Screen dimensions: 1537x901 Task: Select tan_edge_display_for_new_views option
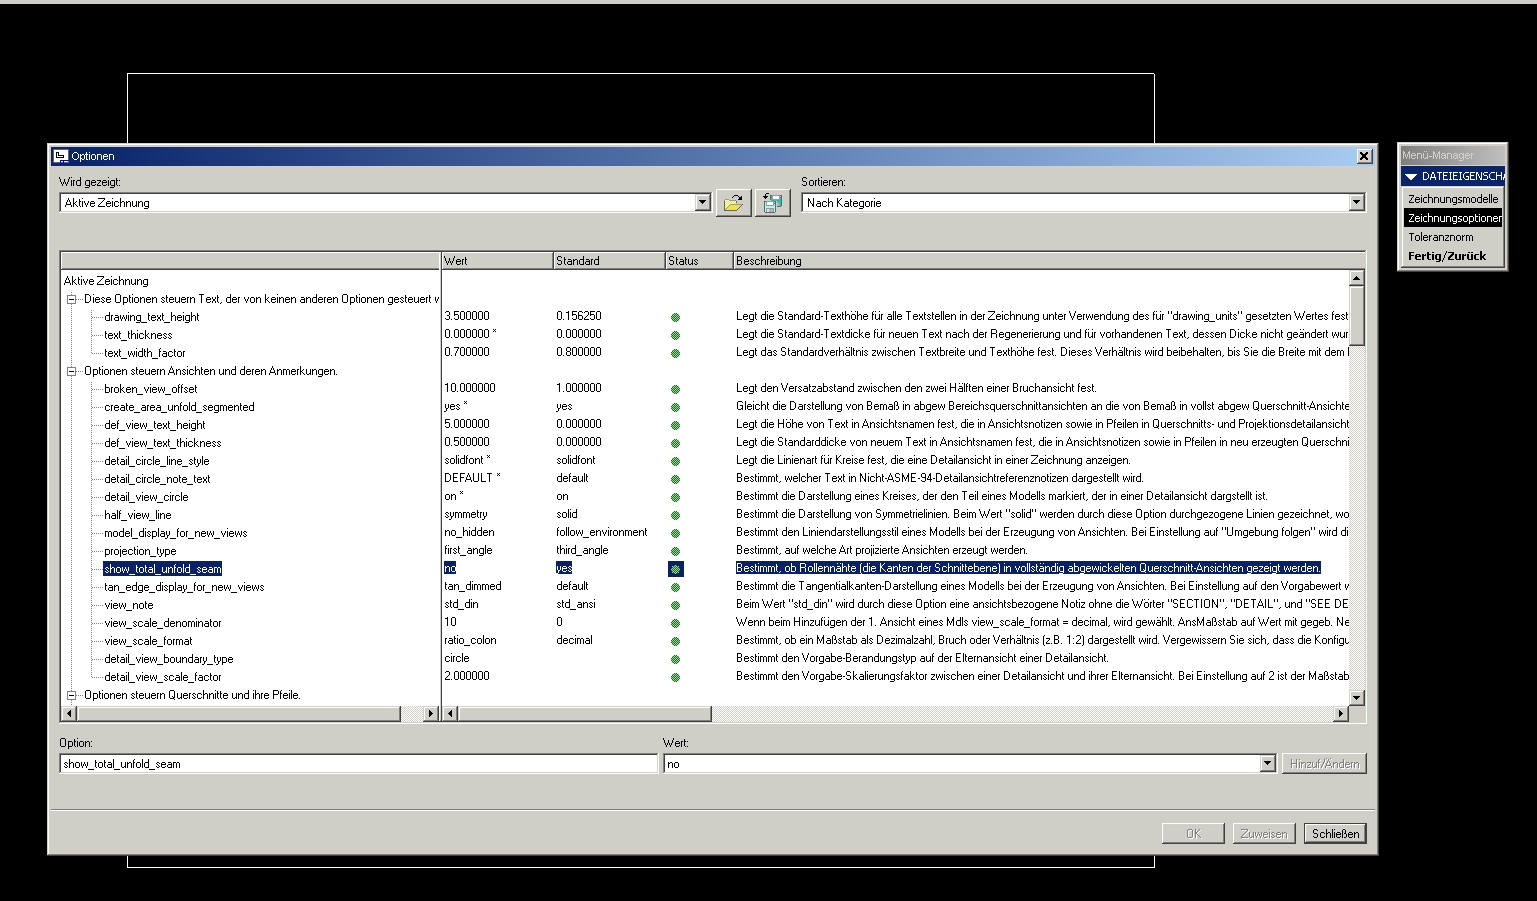184,587
